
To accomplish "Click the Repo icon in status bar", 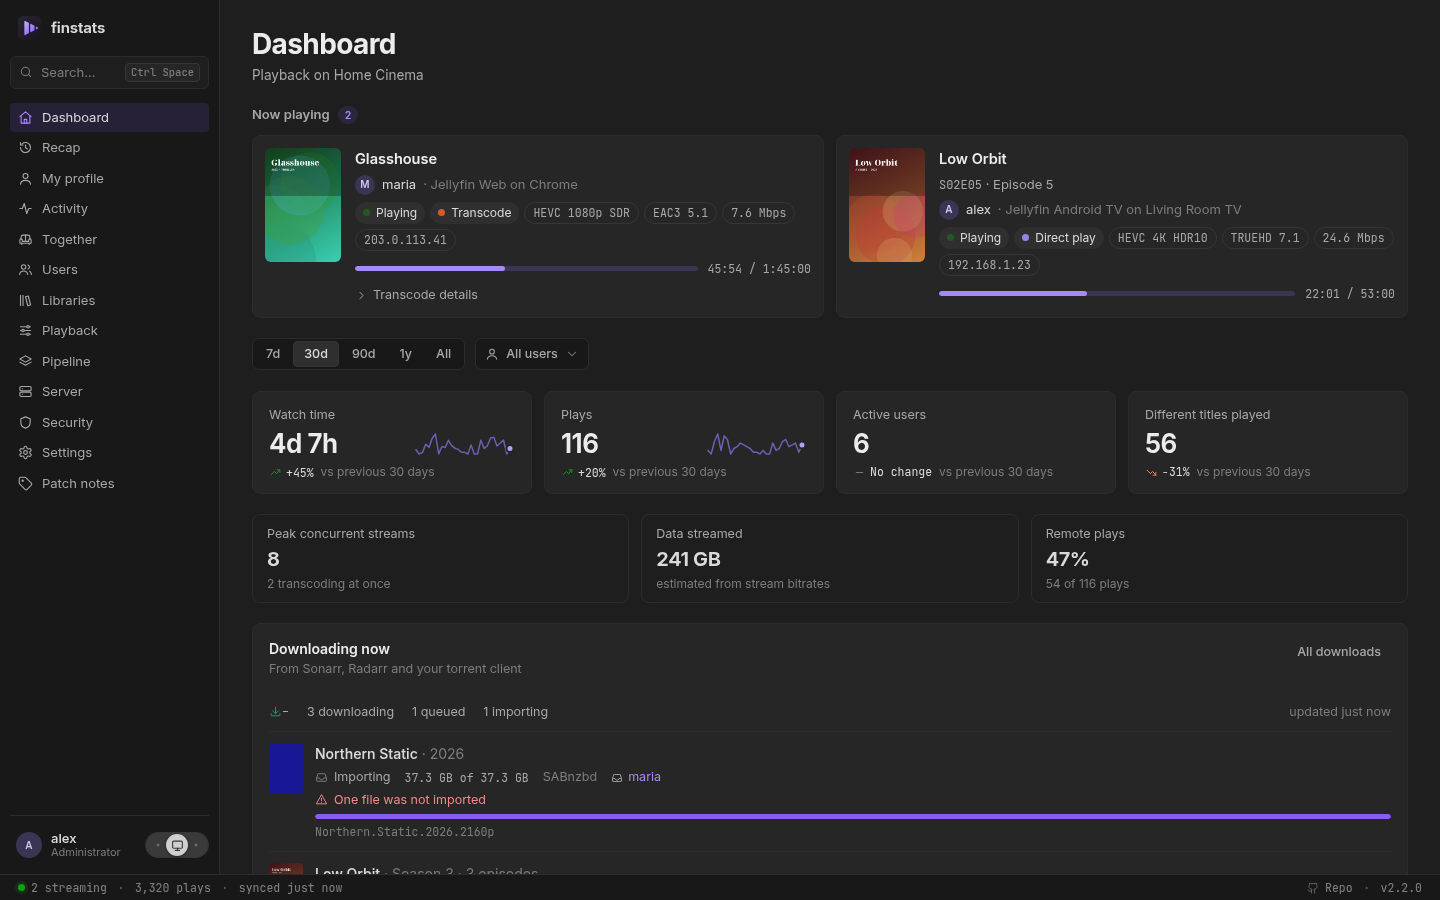I will [x=1313, y=888].
